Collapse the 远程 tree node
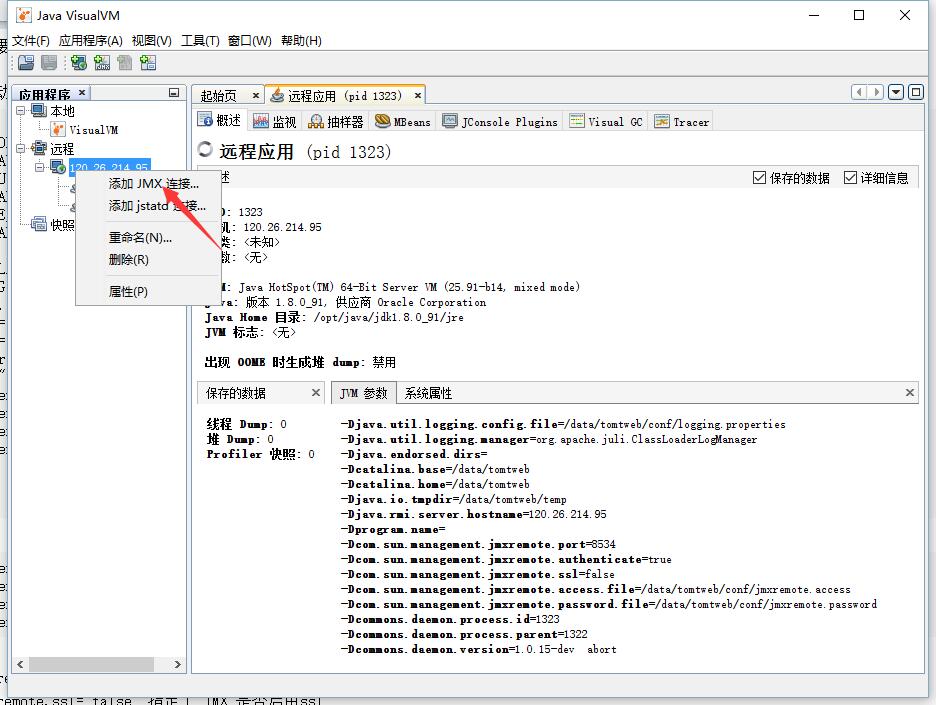 (20, 147)
